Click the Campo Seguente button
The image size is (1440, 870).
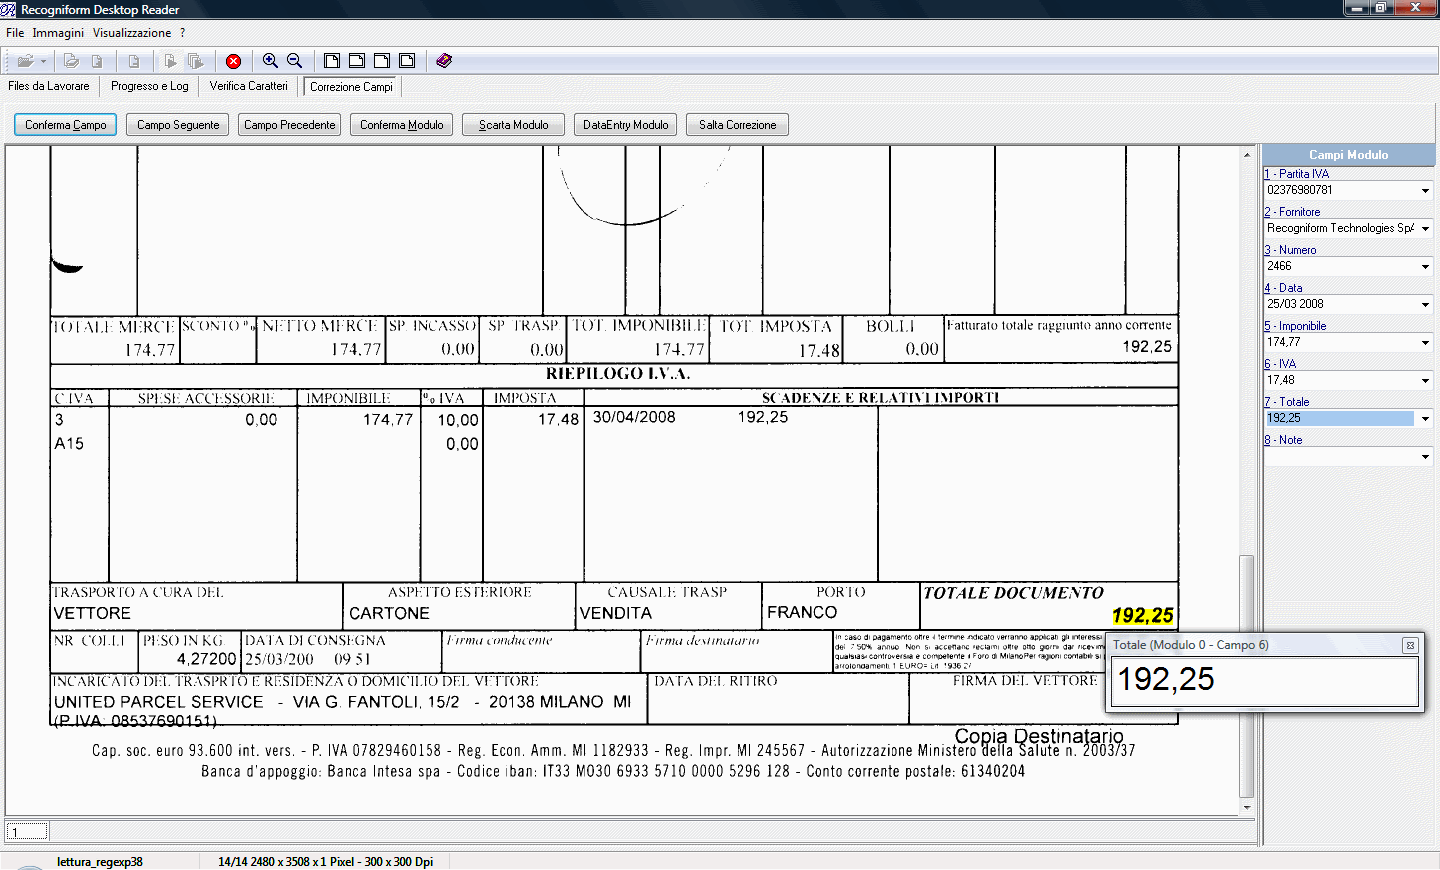(178, 125)
